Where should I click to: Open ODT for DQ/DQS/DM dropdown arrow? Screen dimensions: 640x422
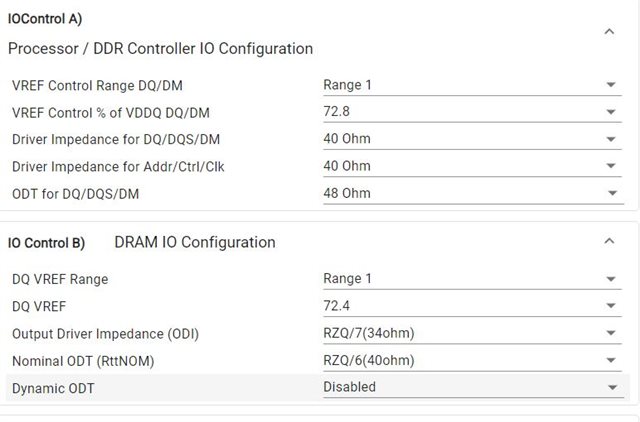[x=612, y=193]
